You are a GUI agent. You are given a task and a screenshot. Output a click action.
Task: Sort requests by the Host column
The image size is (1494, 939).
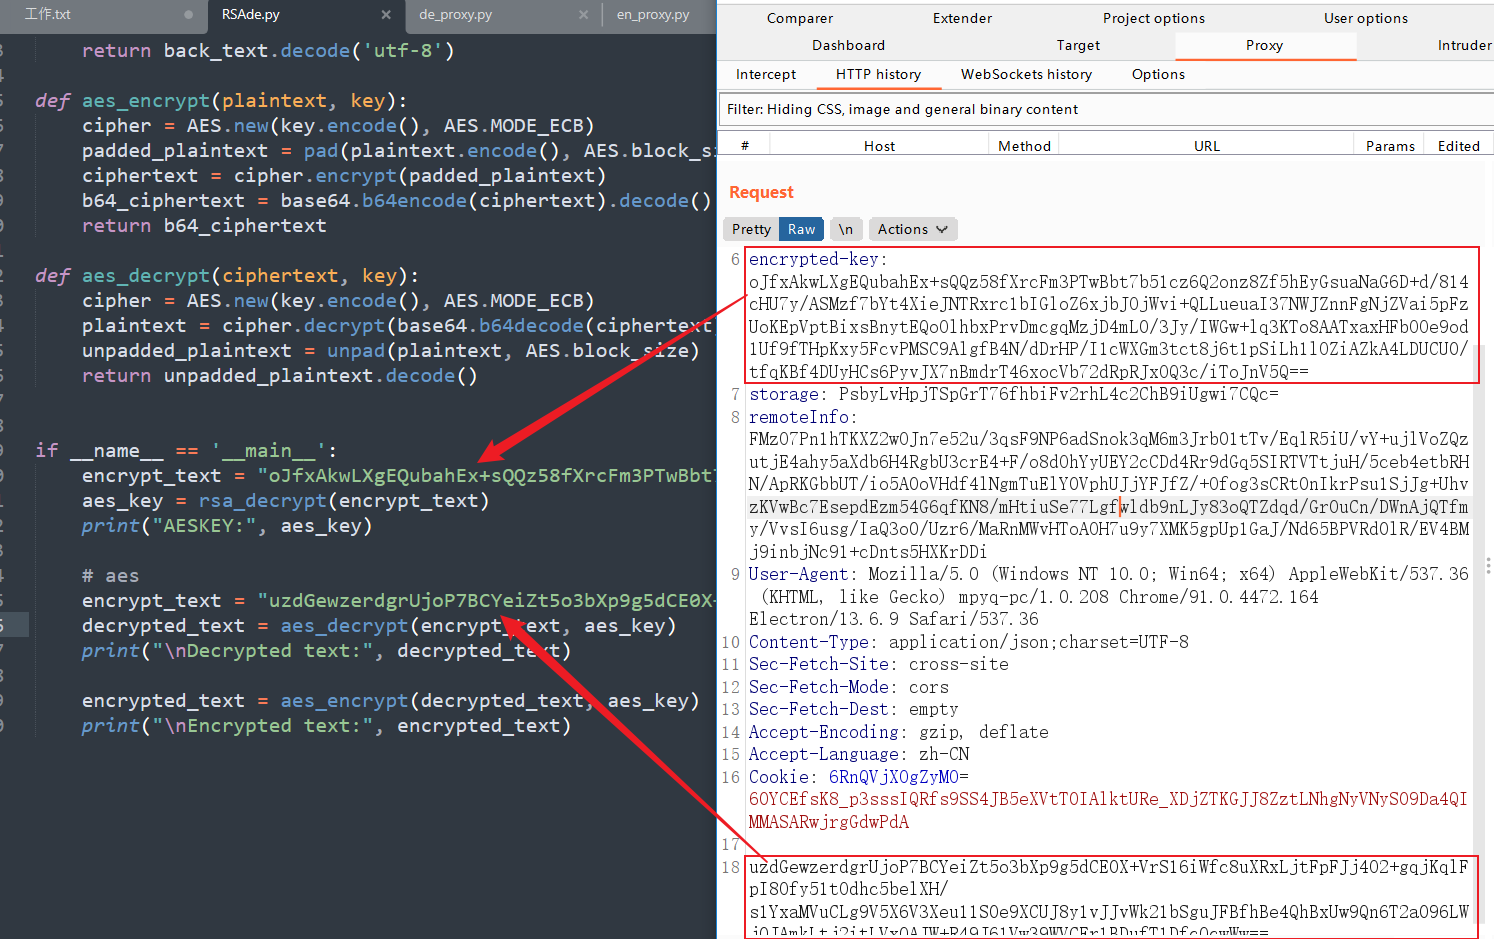[x=879, y=145]
